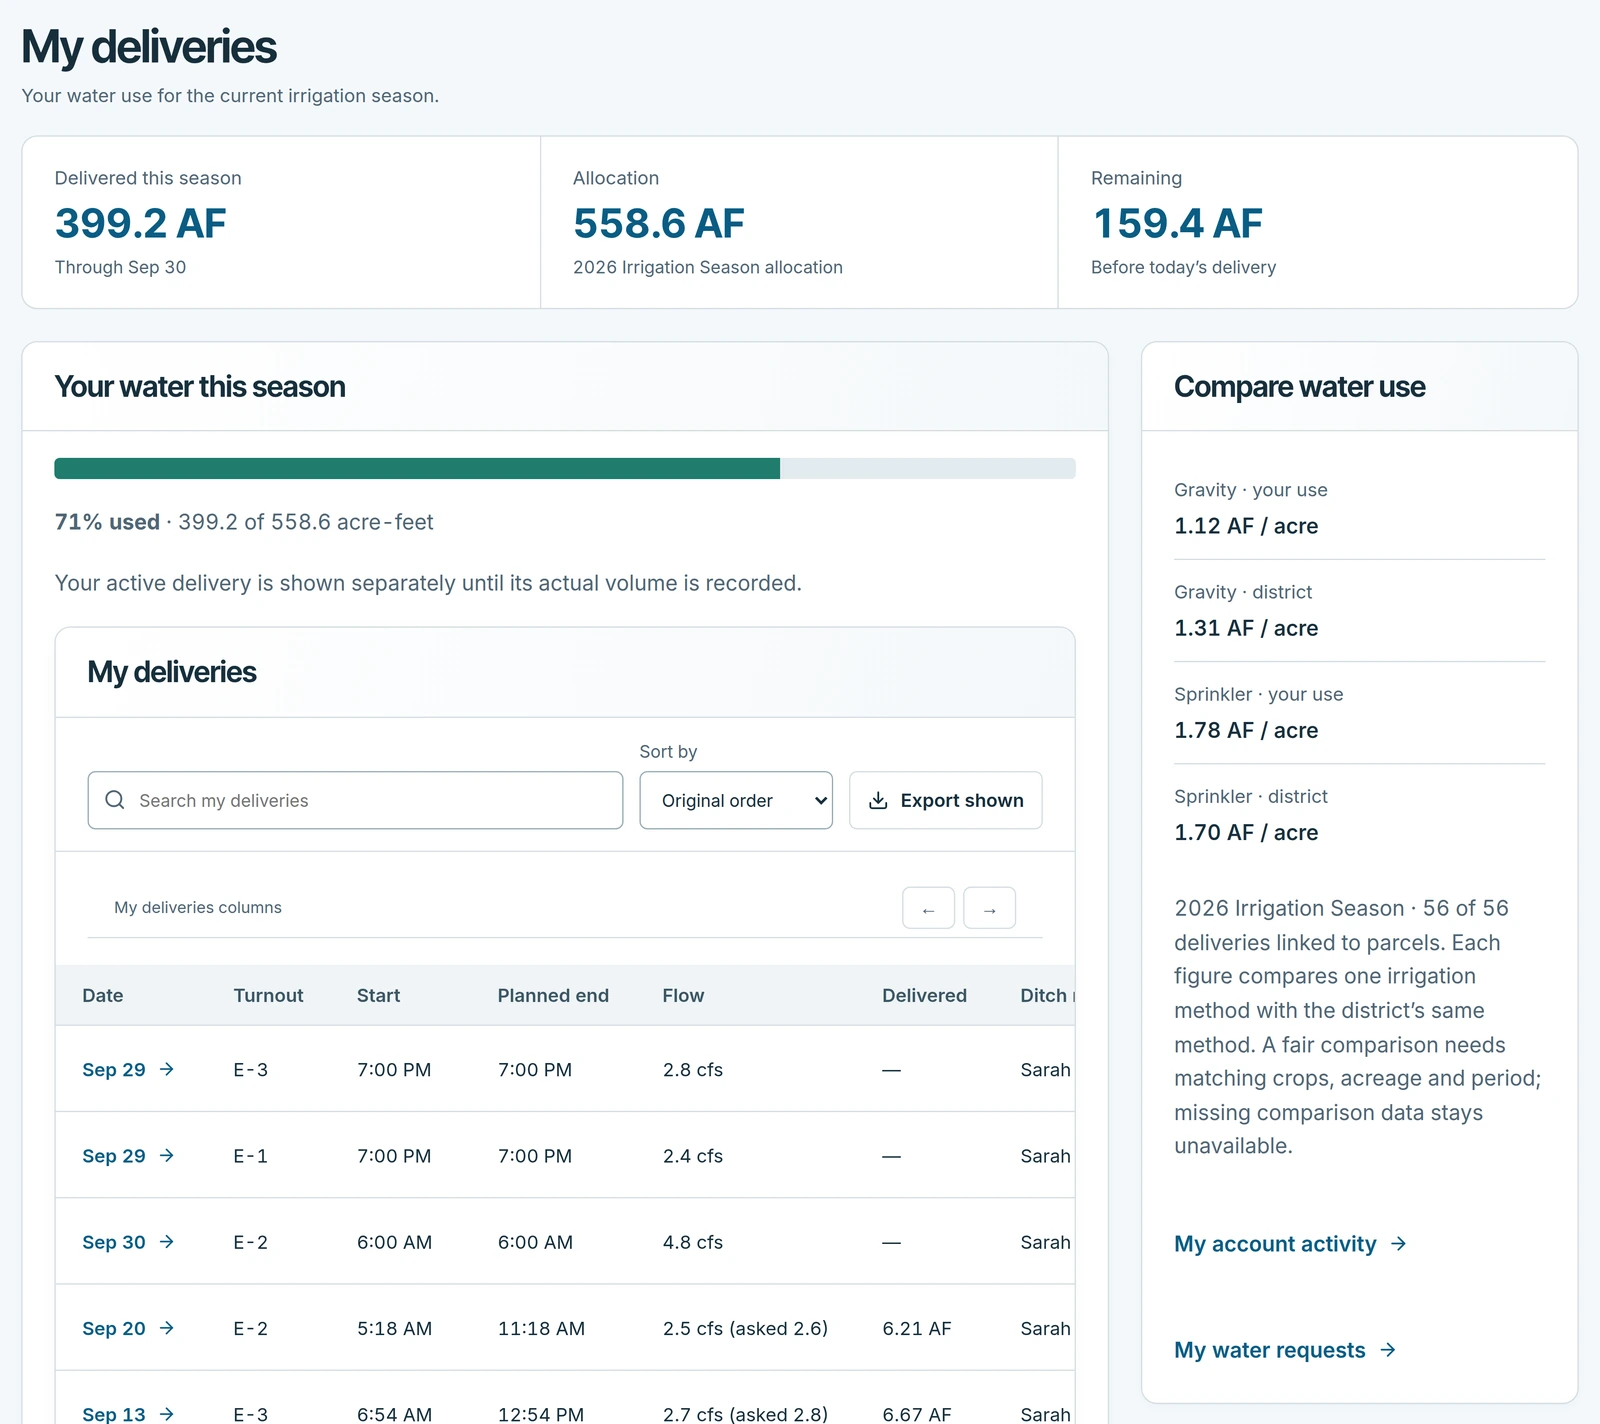Go to My water requests
The image size is (1600, 1424).
[x=1285, y=1350]
